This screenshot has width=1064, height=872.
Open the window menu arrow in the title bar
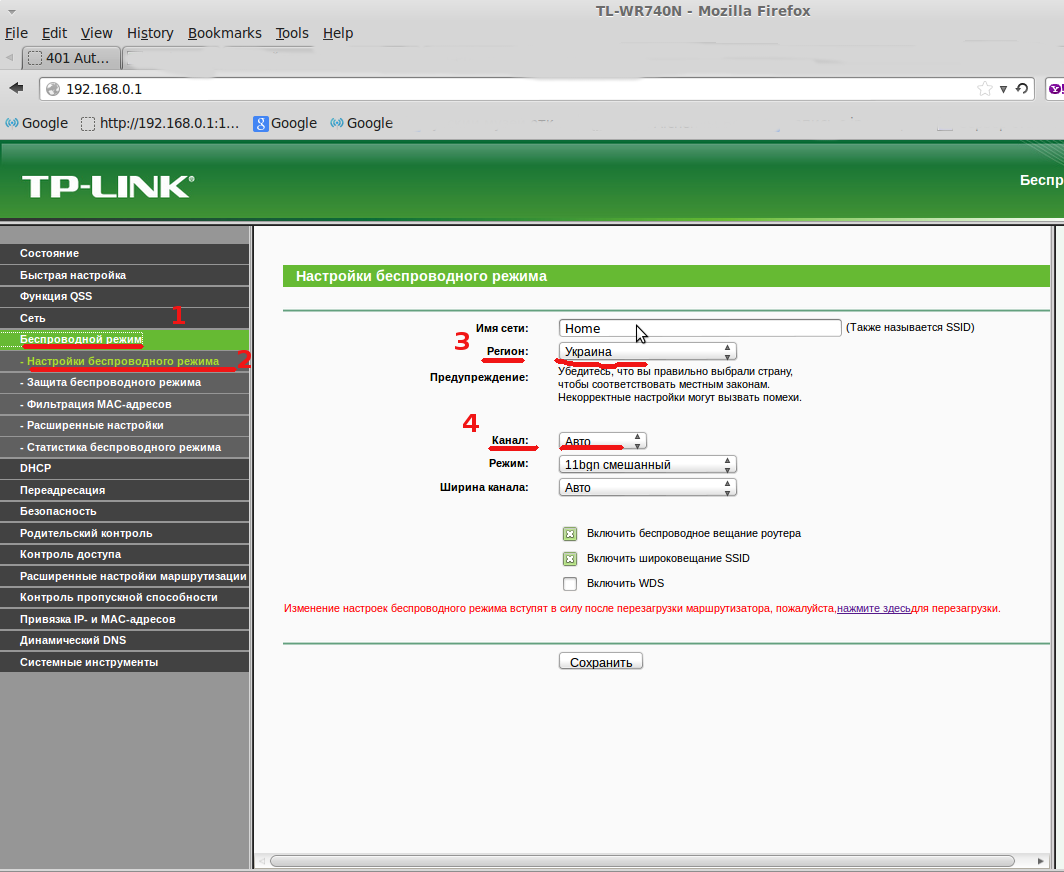[x=12, y=12]
